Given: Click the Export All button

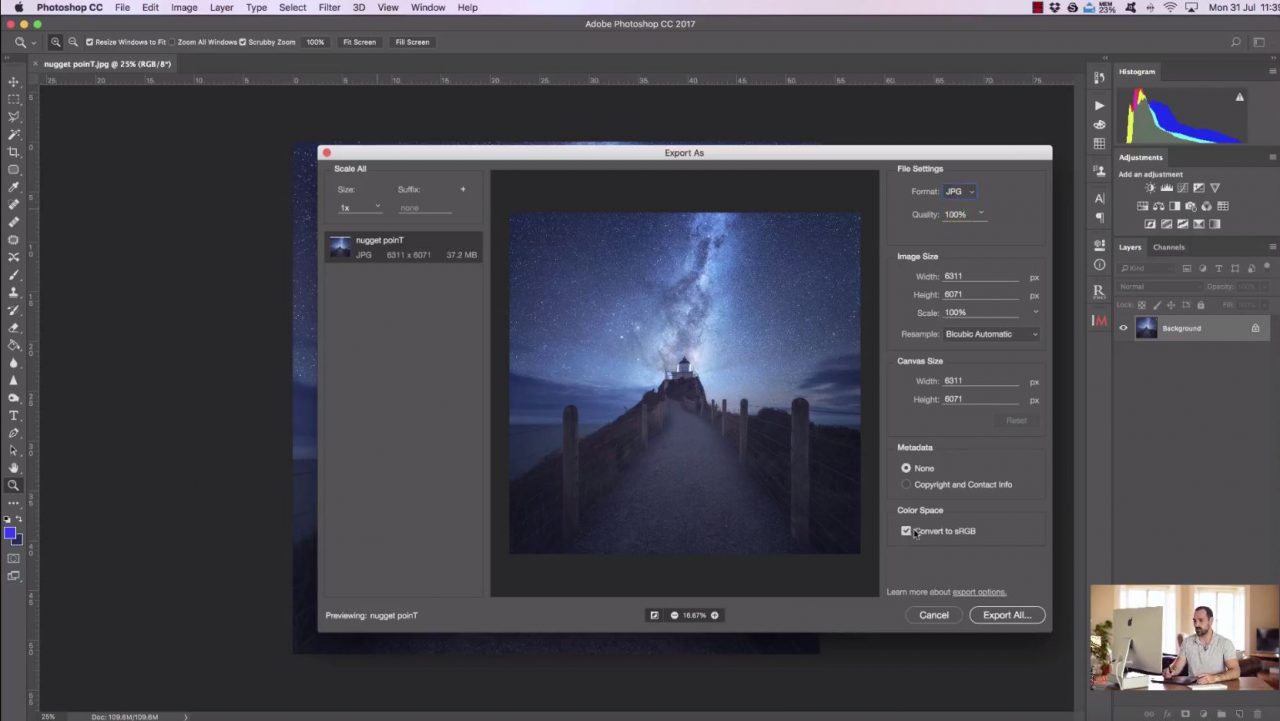Looking at the screenshot, I should click(1006, 615).
